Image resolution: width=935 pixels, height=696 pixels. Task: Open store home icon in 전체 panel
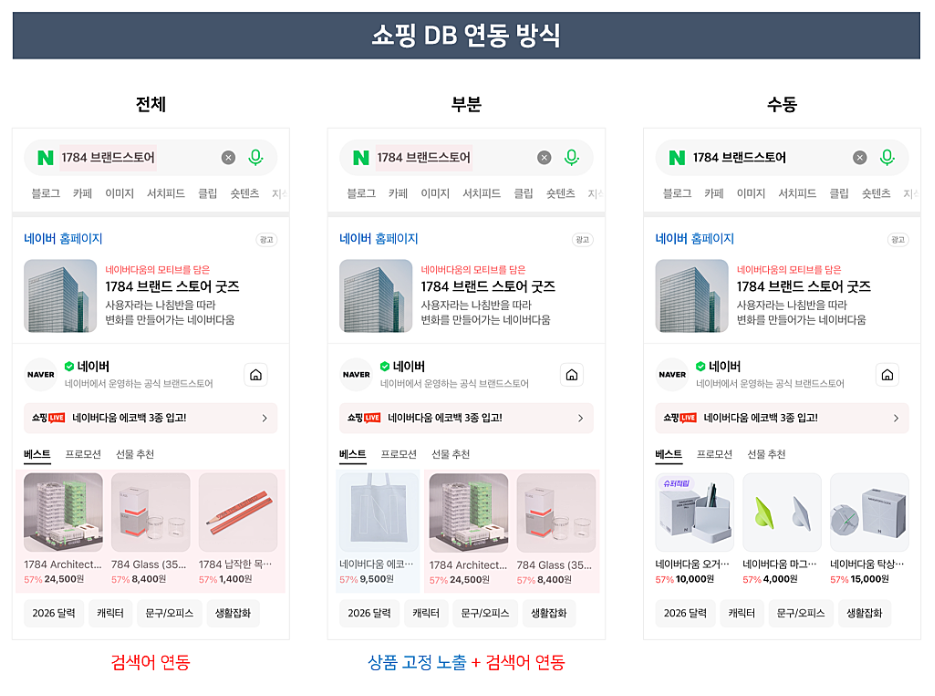pyautogui.click(x=256, y=375)
